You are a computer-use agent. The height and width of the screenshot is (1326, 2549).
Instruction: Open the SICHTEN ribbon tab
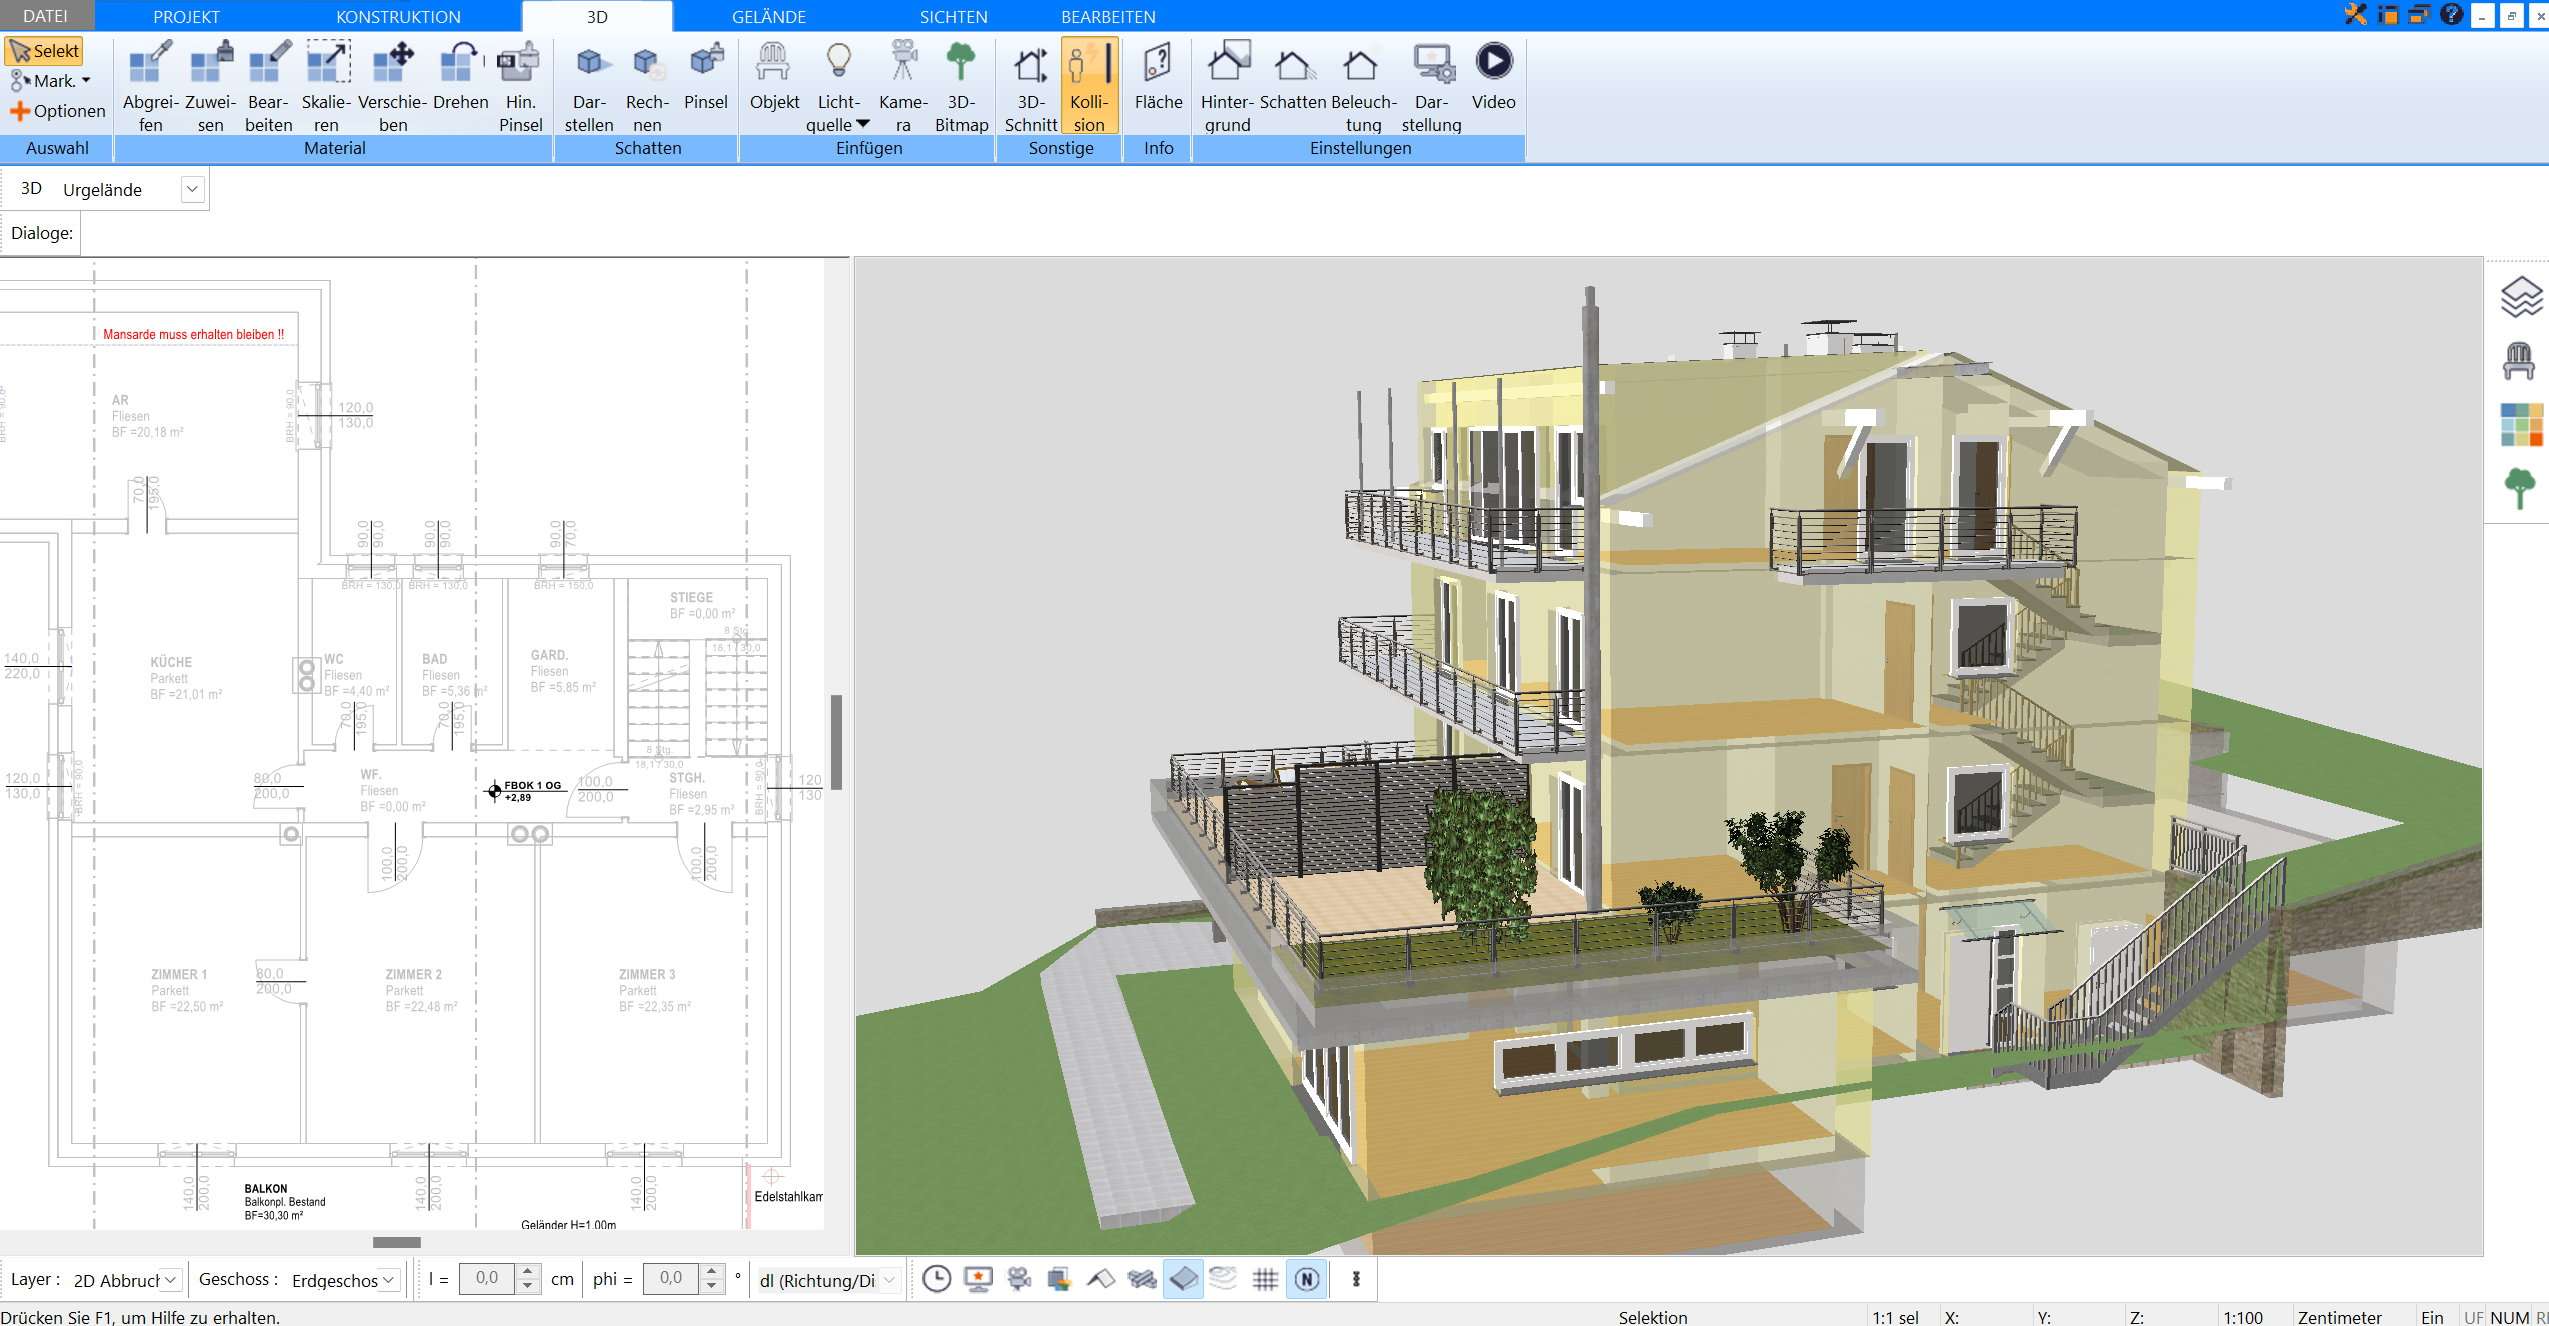(x=953, y=16)
